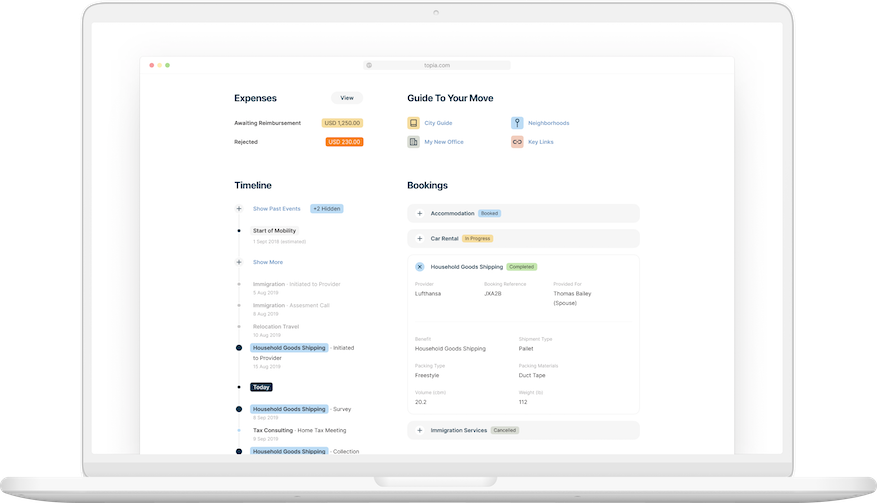
Task: Click the plus icon beside Show Past Events
Action: (239, 209)
